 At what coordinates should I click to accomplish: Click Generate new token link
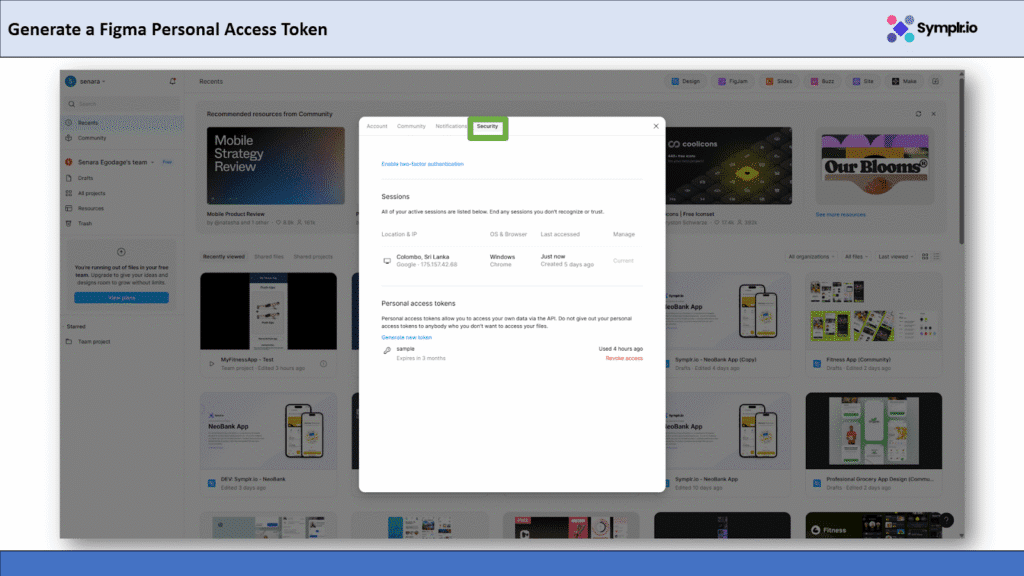point(406,337)
